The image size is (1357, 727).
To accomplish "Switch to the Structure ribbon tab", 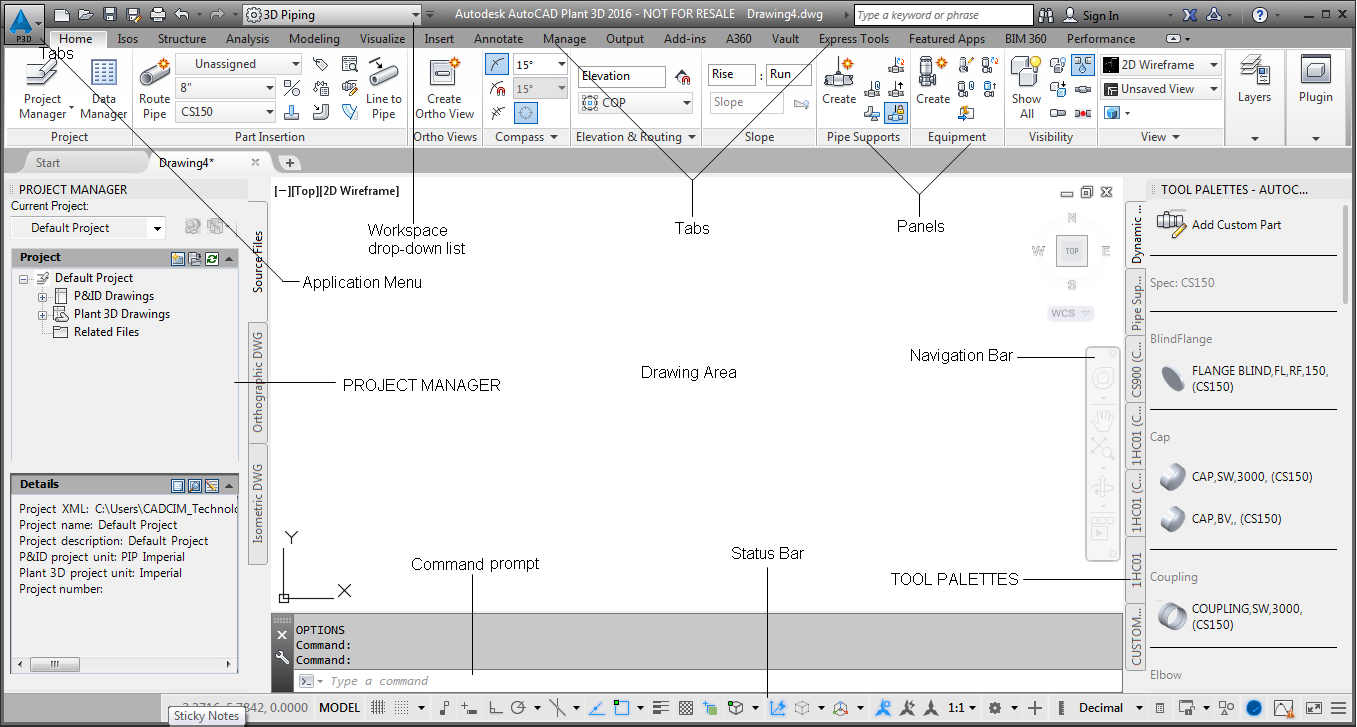I will [x=182, y=39].
